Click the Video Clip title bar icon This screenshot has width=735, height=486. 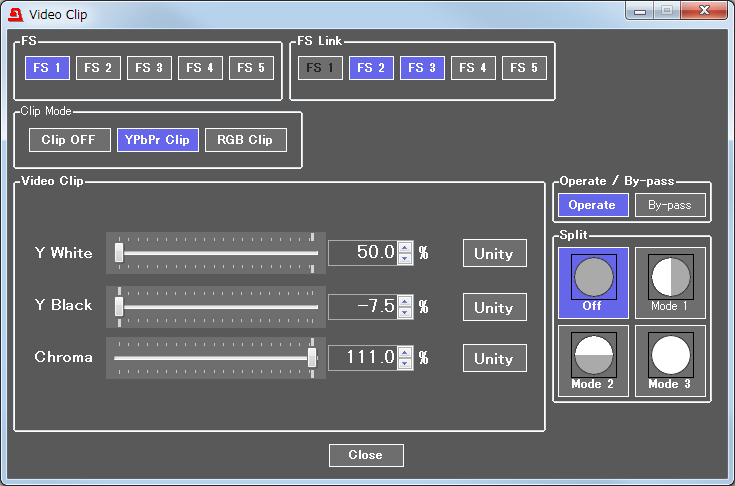click(16, 15)
